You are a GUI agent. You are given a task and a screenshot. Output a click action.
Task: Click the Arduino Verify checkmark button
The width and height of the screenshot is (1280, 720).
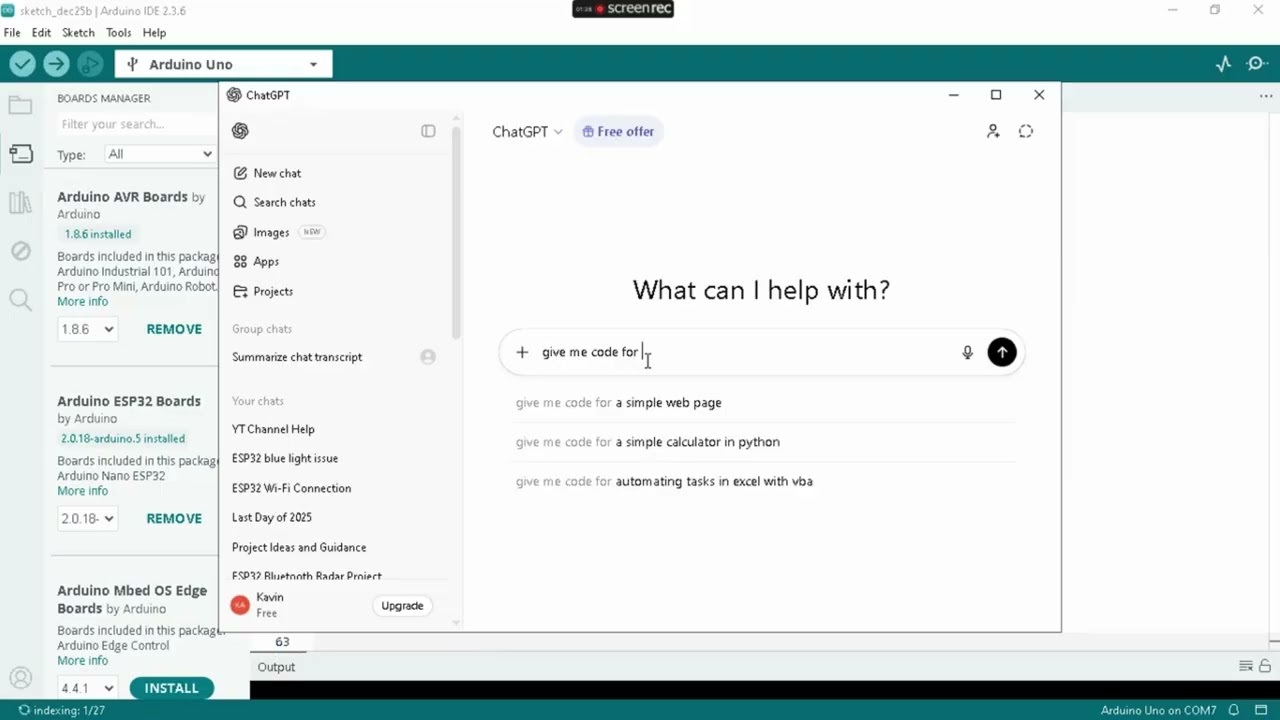coord(22,64)
